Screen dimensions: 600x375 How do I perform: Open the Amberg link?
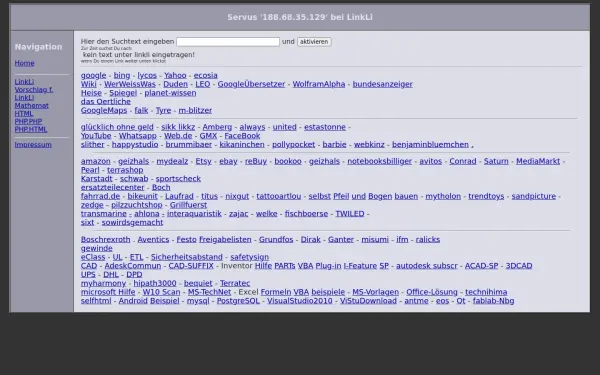[217, 127]
